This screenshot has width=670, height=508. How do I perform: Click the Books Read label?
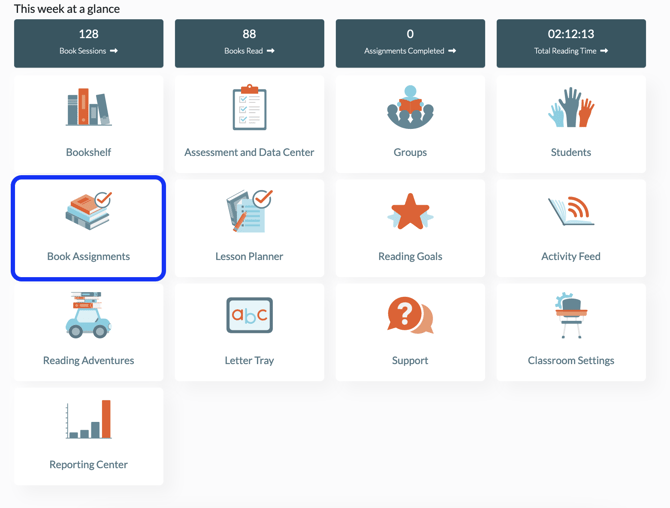(x=244, y=51)
